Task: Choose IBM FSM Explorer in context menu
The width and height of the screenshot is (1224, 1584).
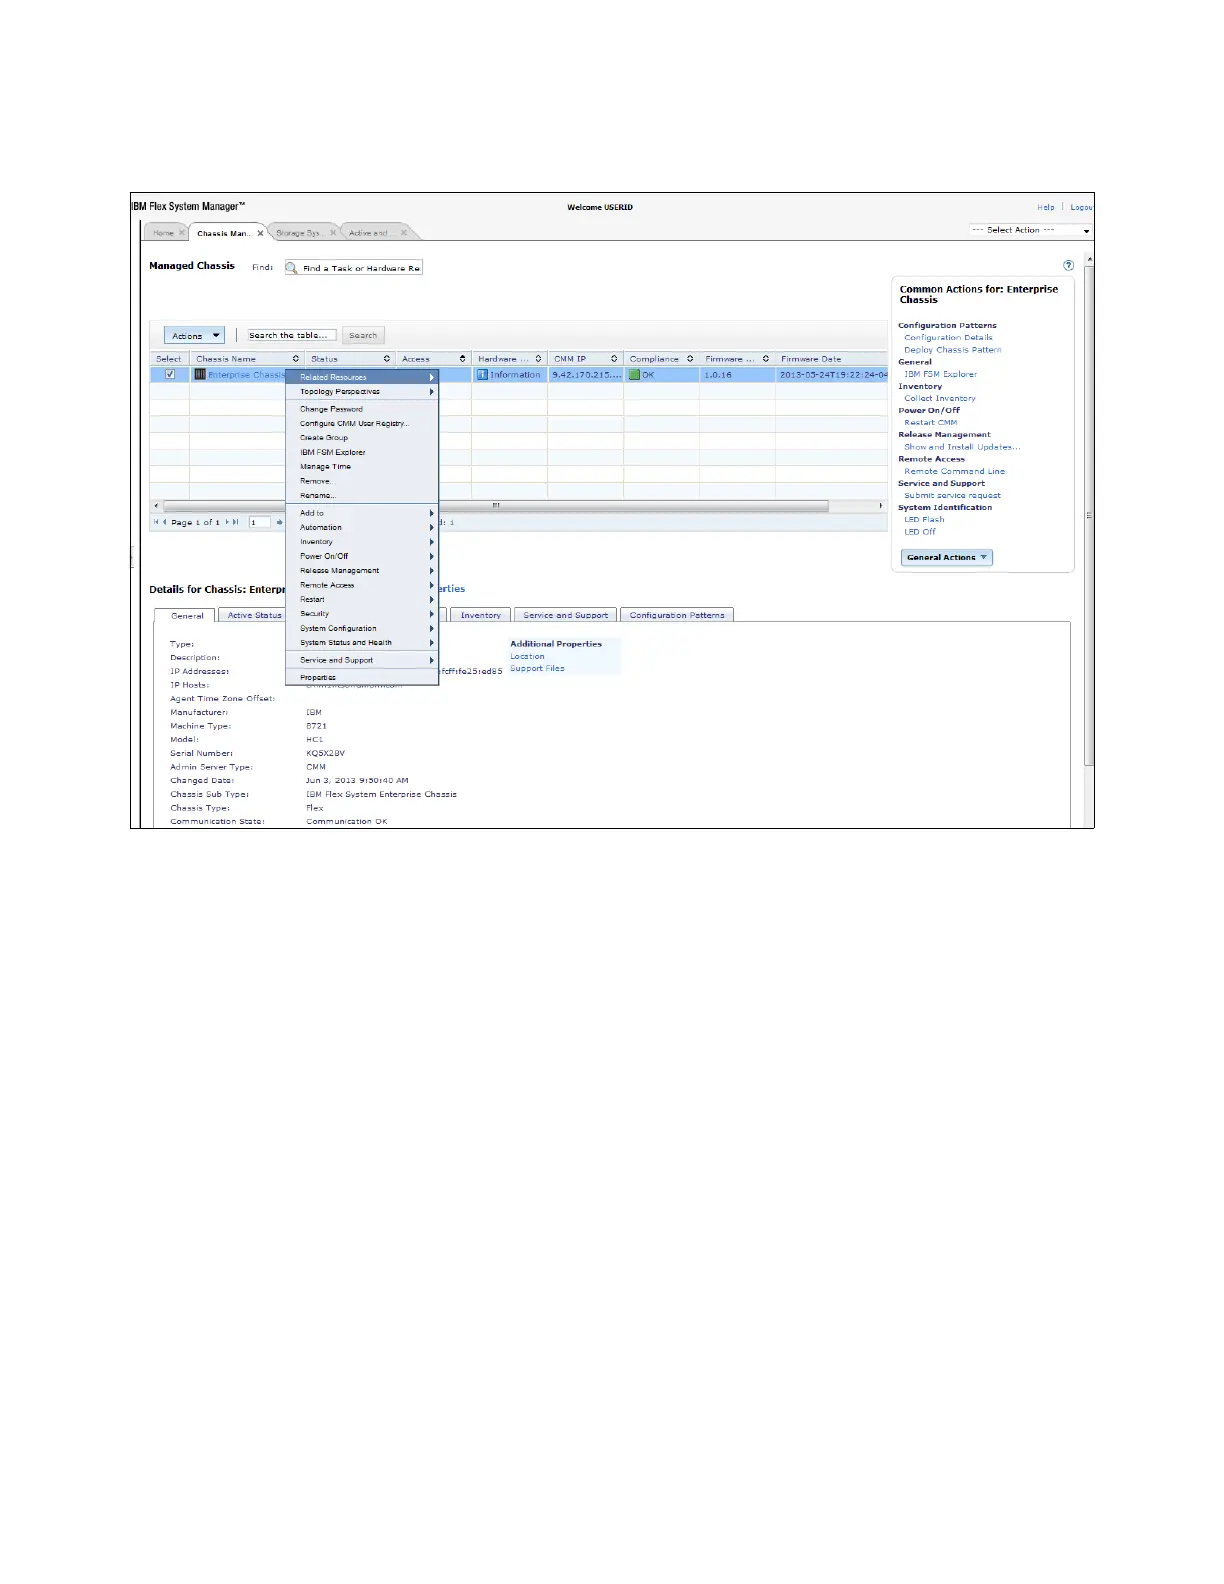Action: [362, 452]
